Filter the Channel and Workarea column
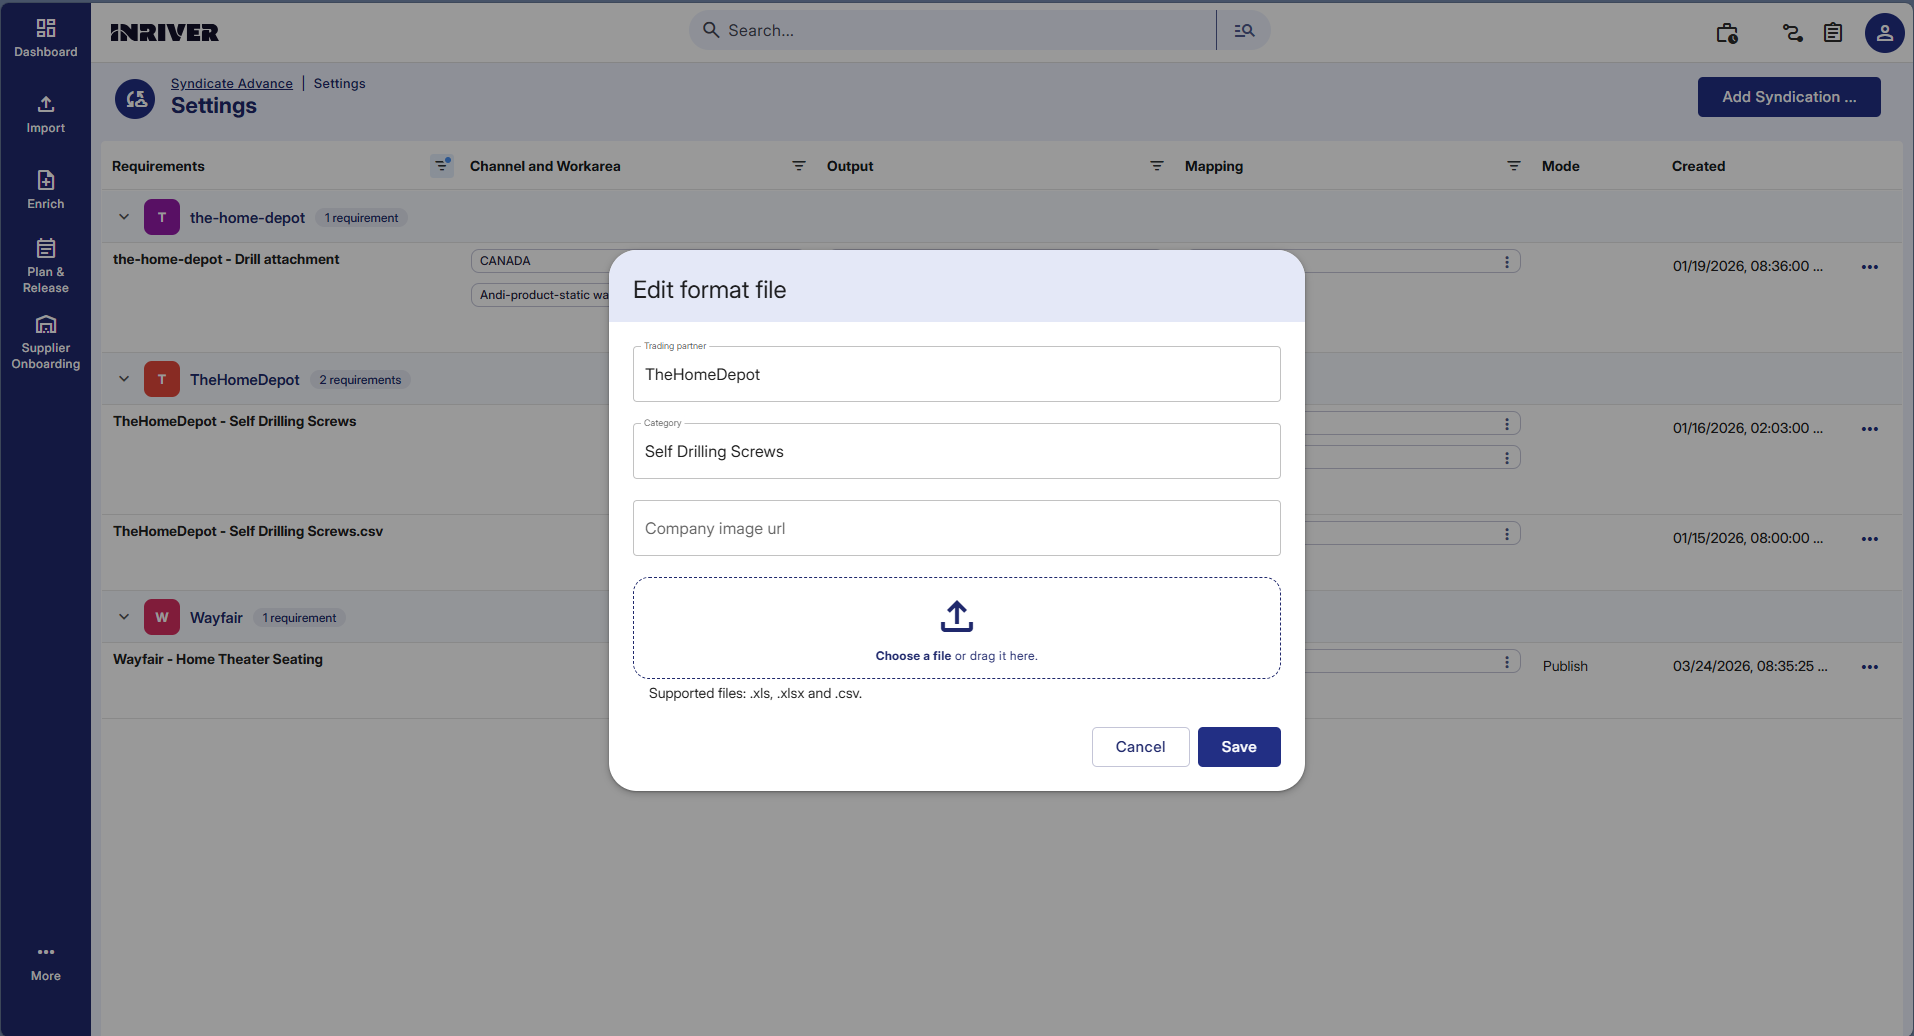The width and height of the screenshot is (1914, 1036). click(x=799, y=166)
